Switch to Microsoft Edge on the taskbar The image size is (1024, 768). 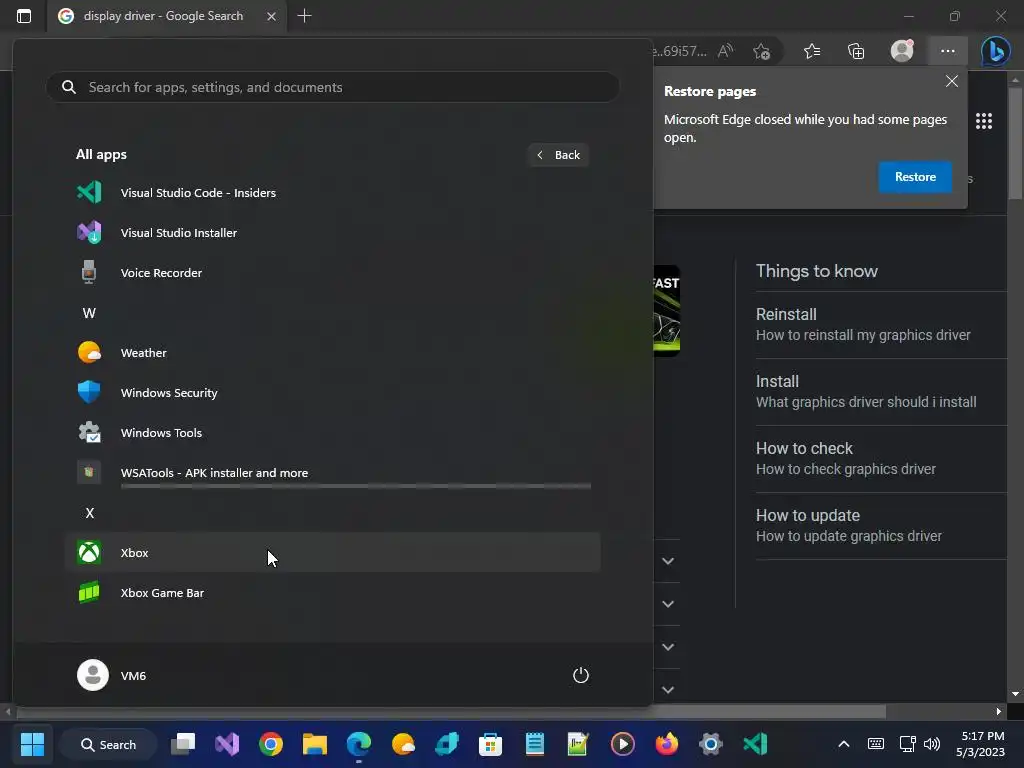359,744
